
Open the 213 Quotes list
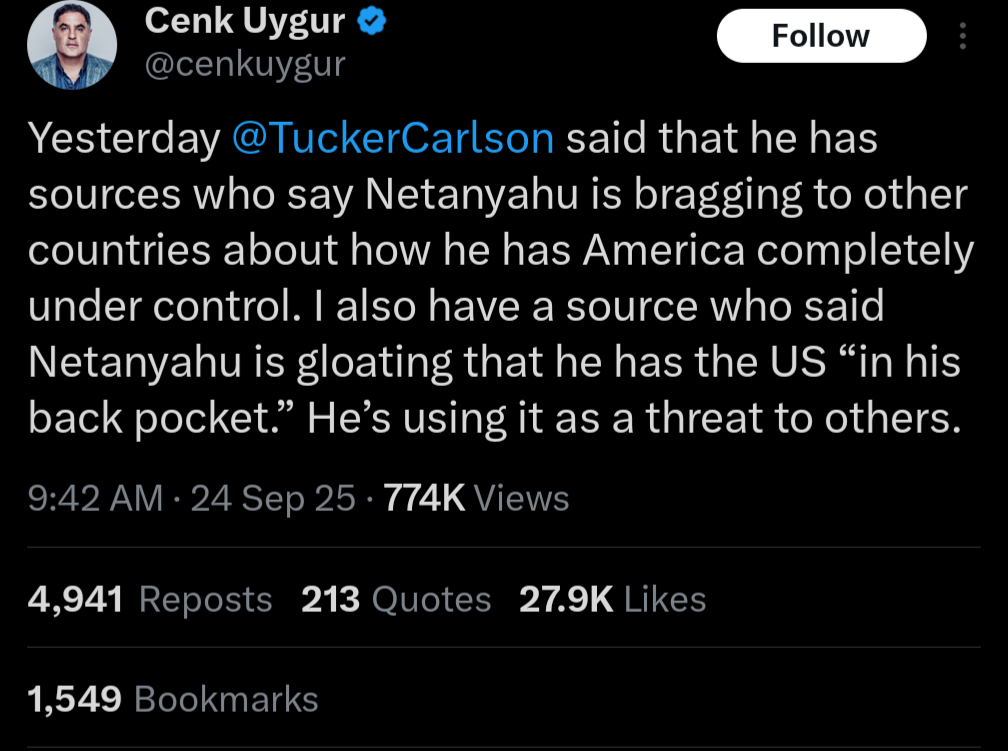pos(396,599)
